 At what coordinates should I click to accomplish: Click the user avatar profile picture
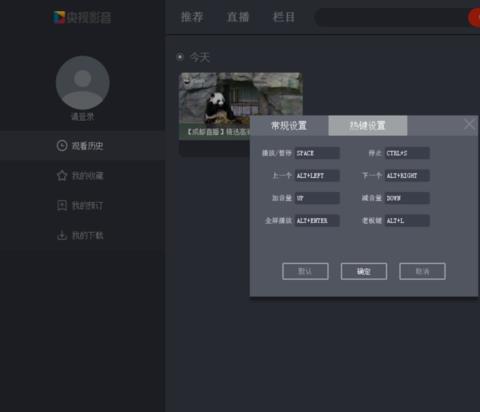pyautogui.click(x=82, y=83)
